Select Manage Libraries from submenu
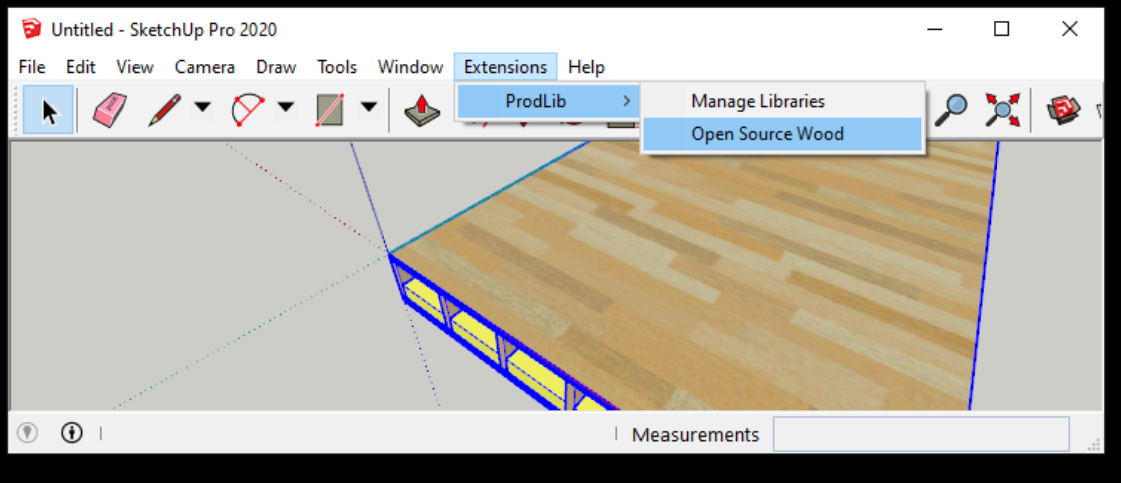 (757, 101)
